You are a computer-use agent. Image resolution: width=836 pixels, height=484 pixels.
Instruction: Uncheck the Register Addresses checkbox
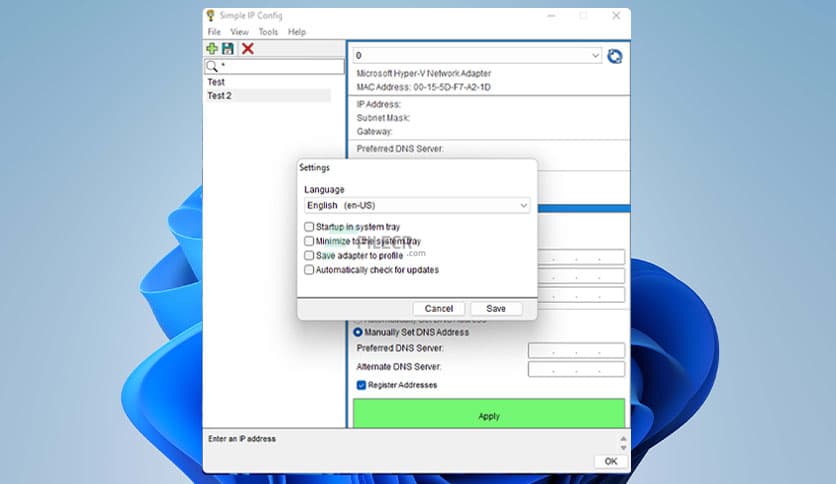pyautogui.click(x=361, y=385)
